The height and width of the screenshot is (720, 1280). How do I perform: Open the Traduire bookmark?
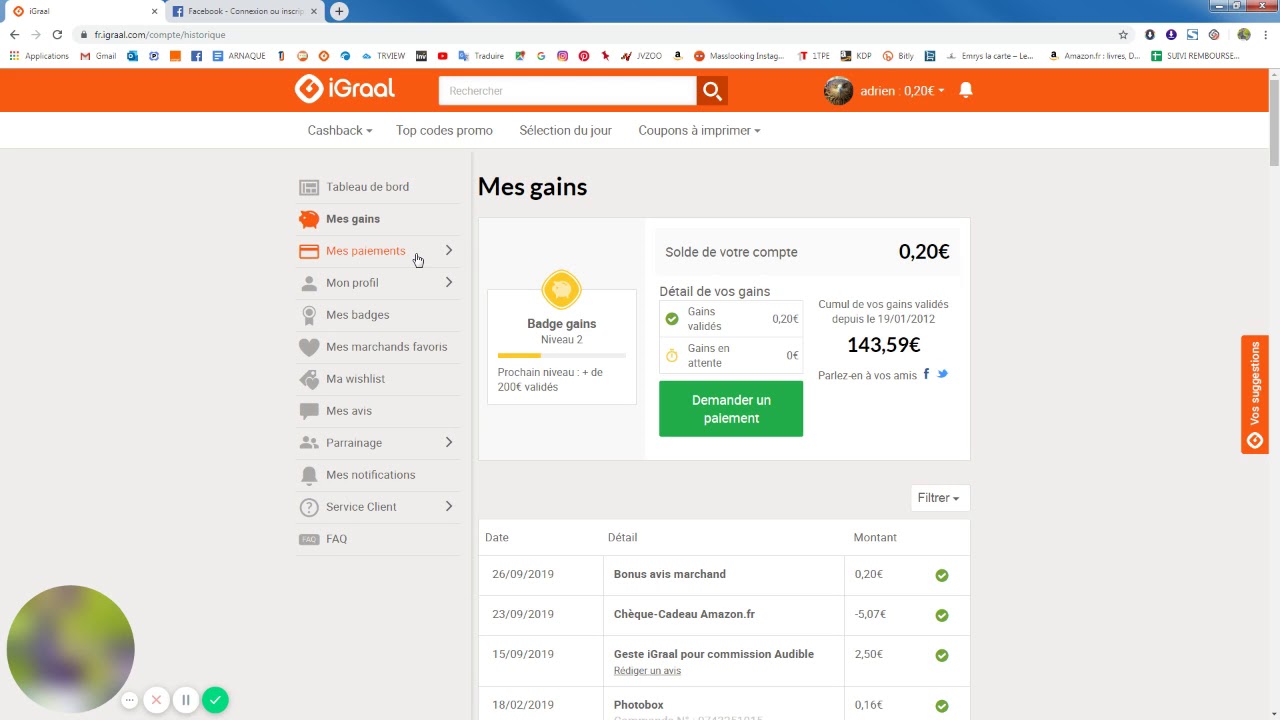pos(481,56)
